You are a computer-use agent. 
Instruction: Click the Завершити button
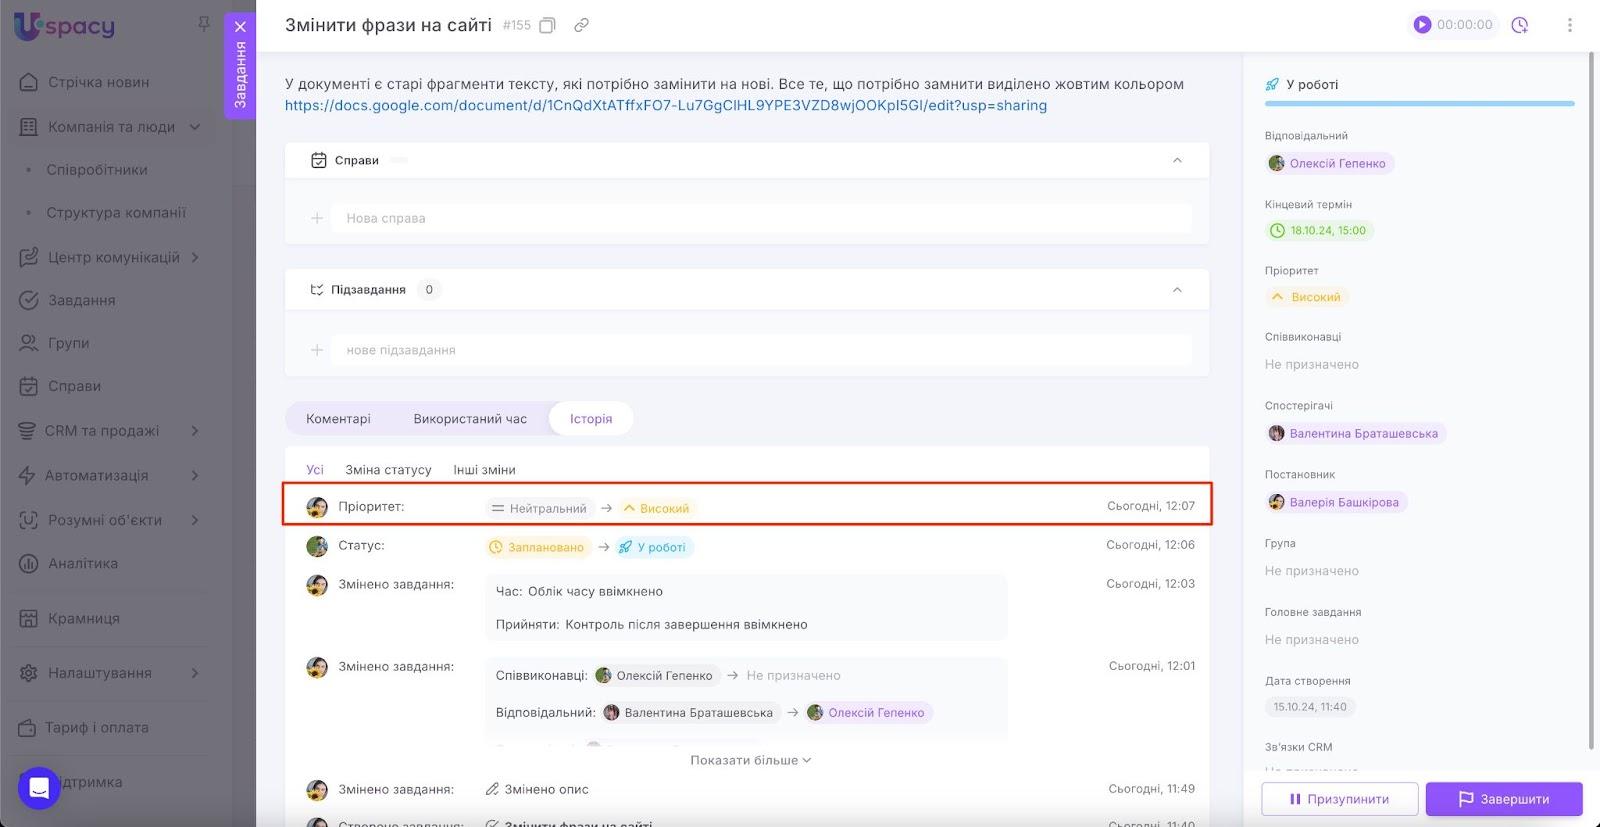pyautogui.click(x=1504, y=799)
